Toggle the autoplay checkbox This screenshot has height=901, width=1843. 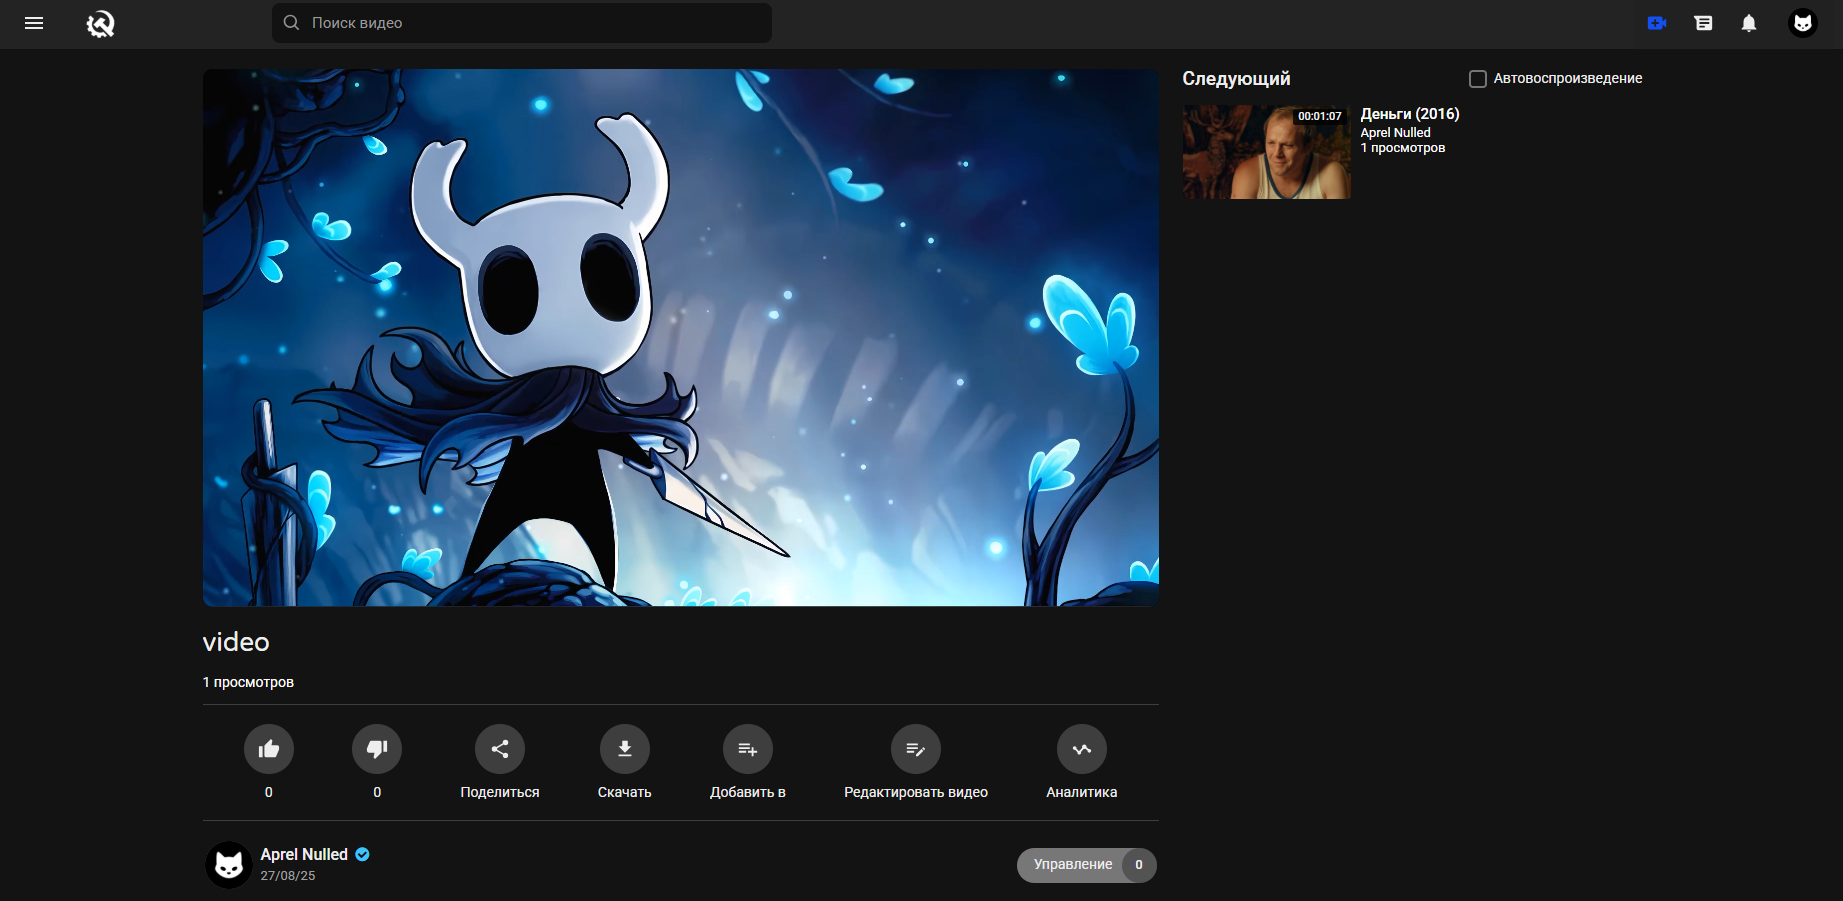[1477, 79]
